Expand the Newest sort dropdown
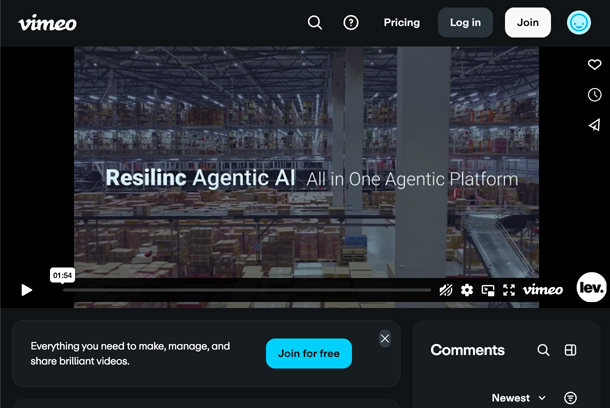The width and height of the screenshot is (610, 408). click(x=519, y=398)
